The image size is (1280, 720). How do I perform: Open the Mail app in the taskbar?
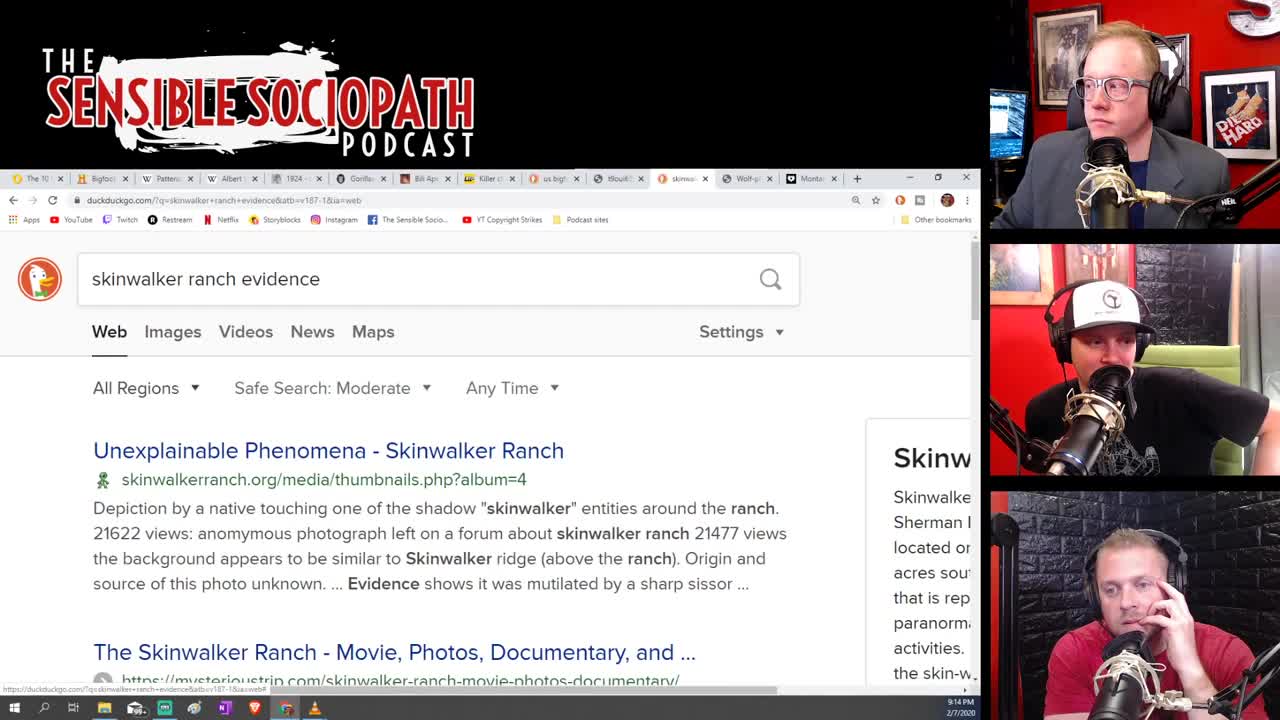point(135,708)
